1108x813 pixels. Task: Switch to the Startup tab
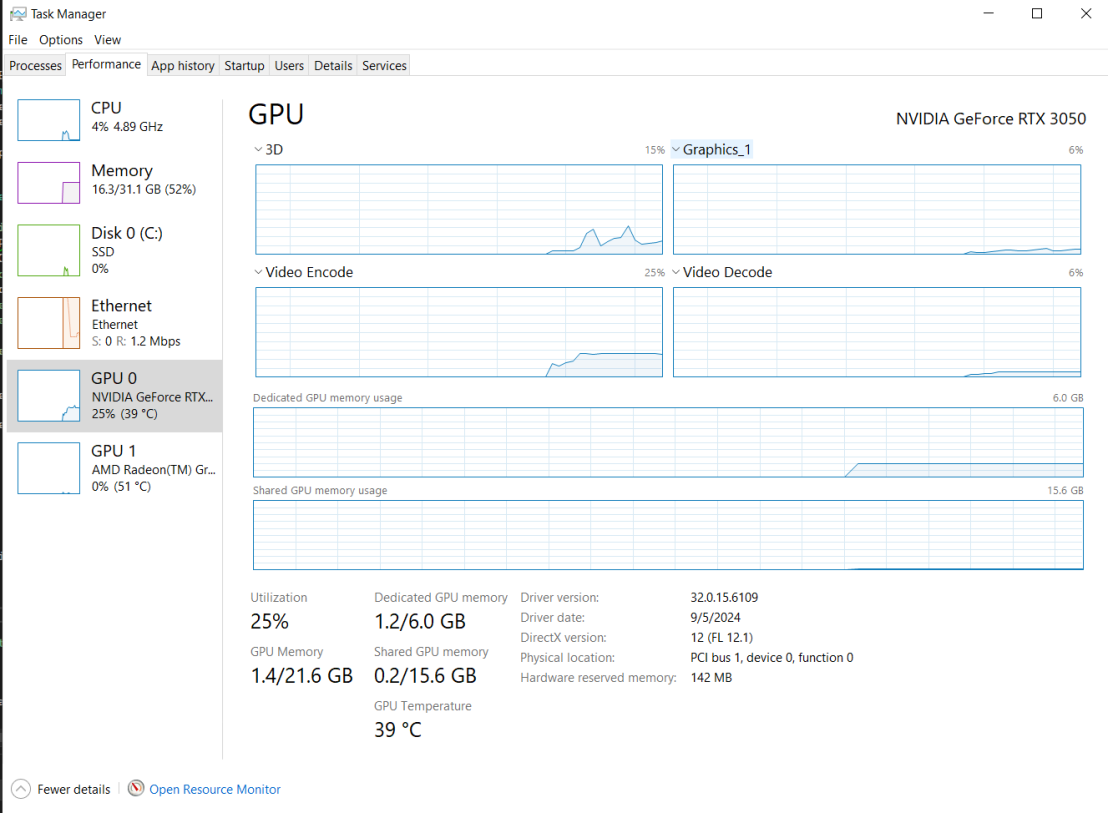[x=244, y=66]
